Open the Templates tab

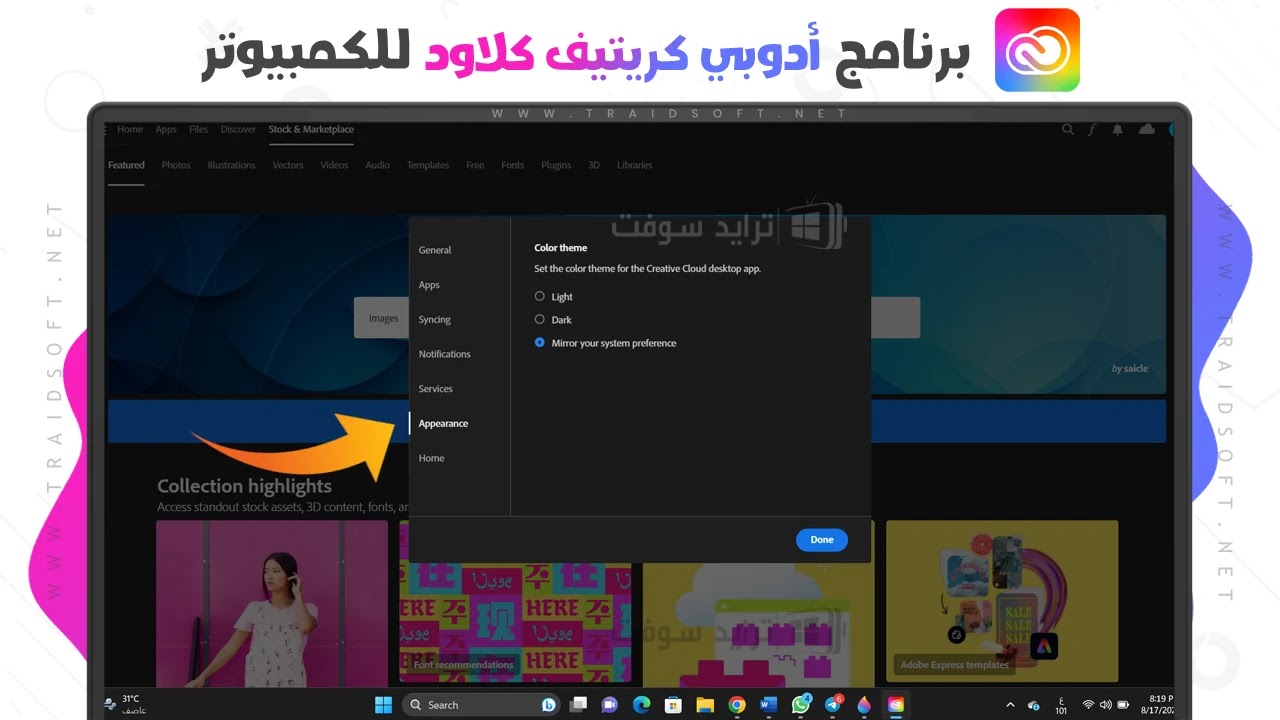427,165
